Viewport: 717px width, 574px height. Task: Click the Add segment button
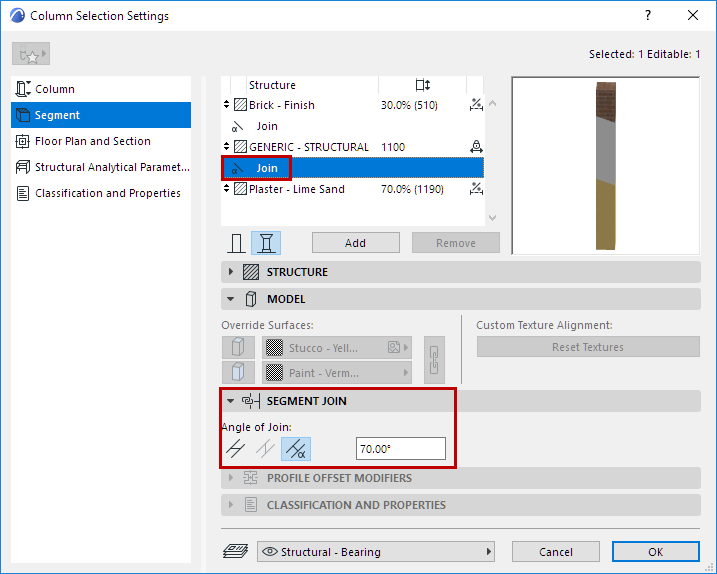356,242
